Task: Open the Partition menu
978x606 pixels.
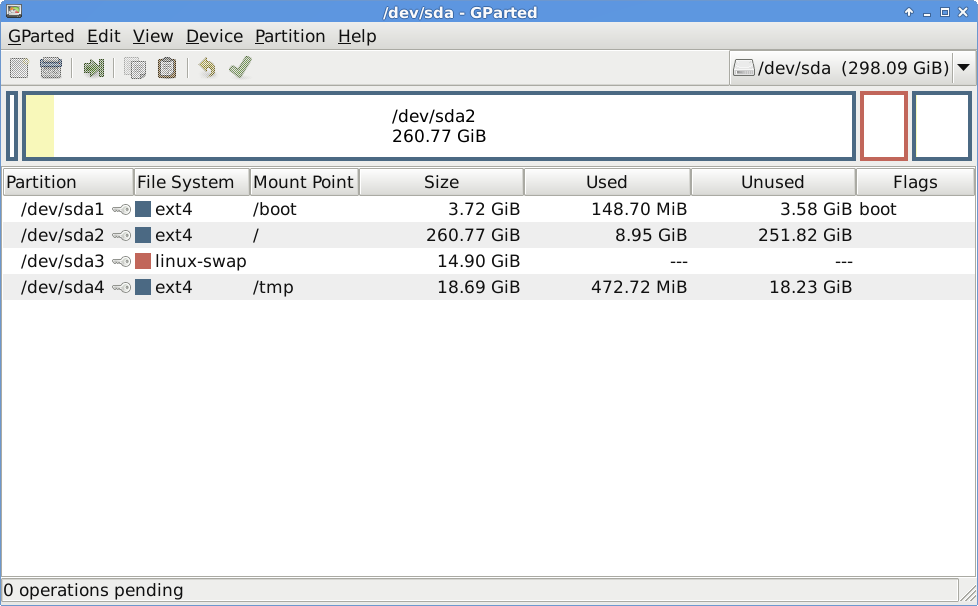Action: [290, 36]
